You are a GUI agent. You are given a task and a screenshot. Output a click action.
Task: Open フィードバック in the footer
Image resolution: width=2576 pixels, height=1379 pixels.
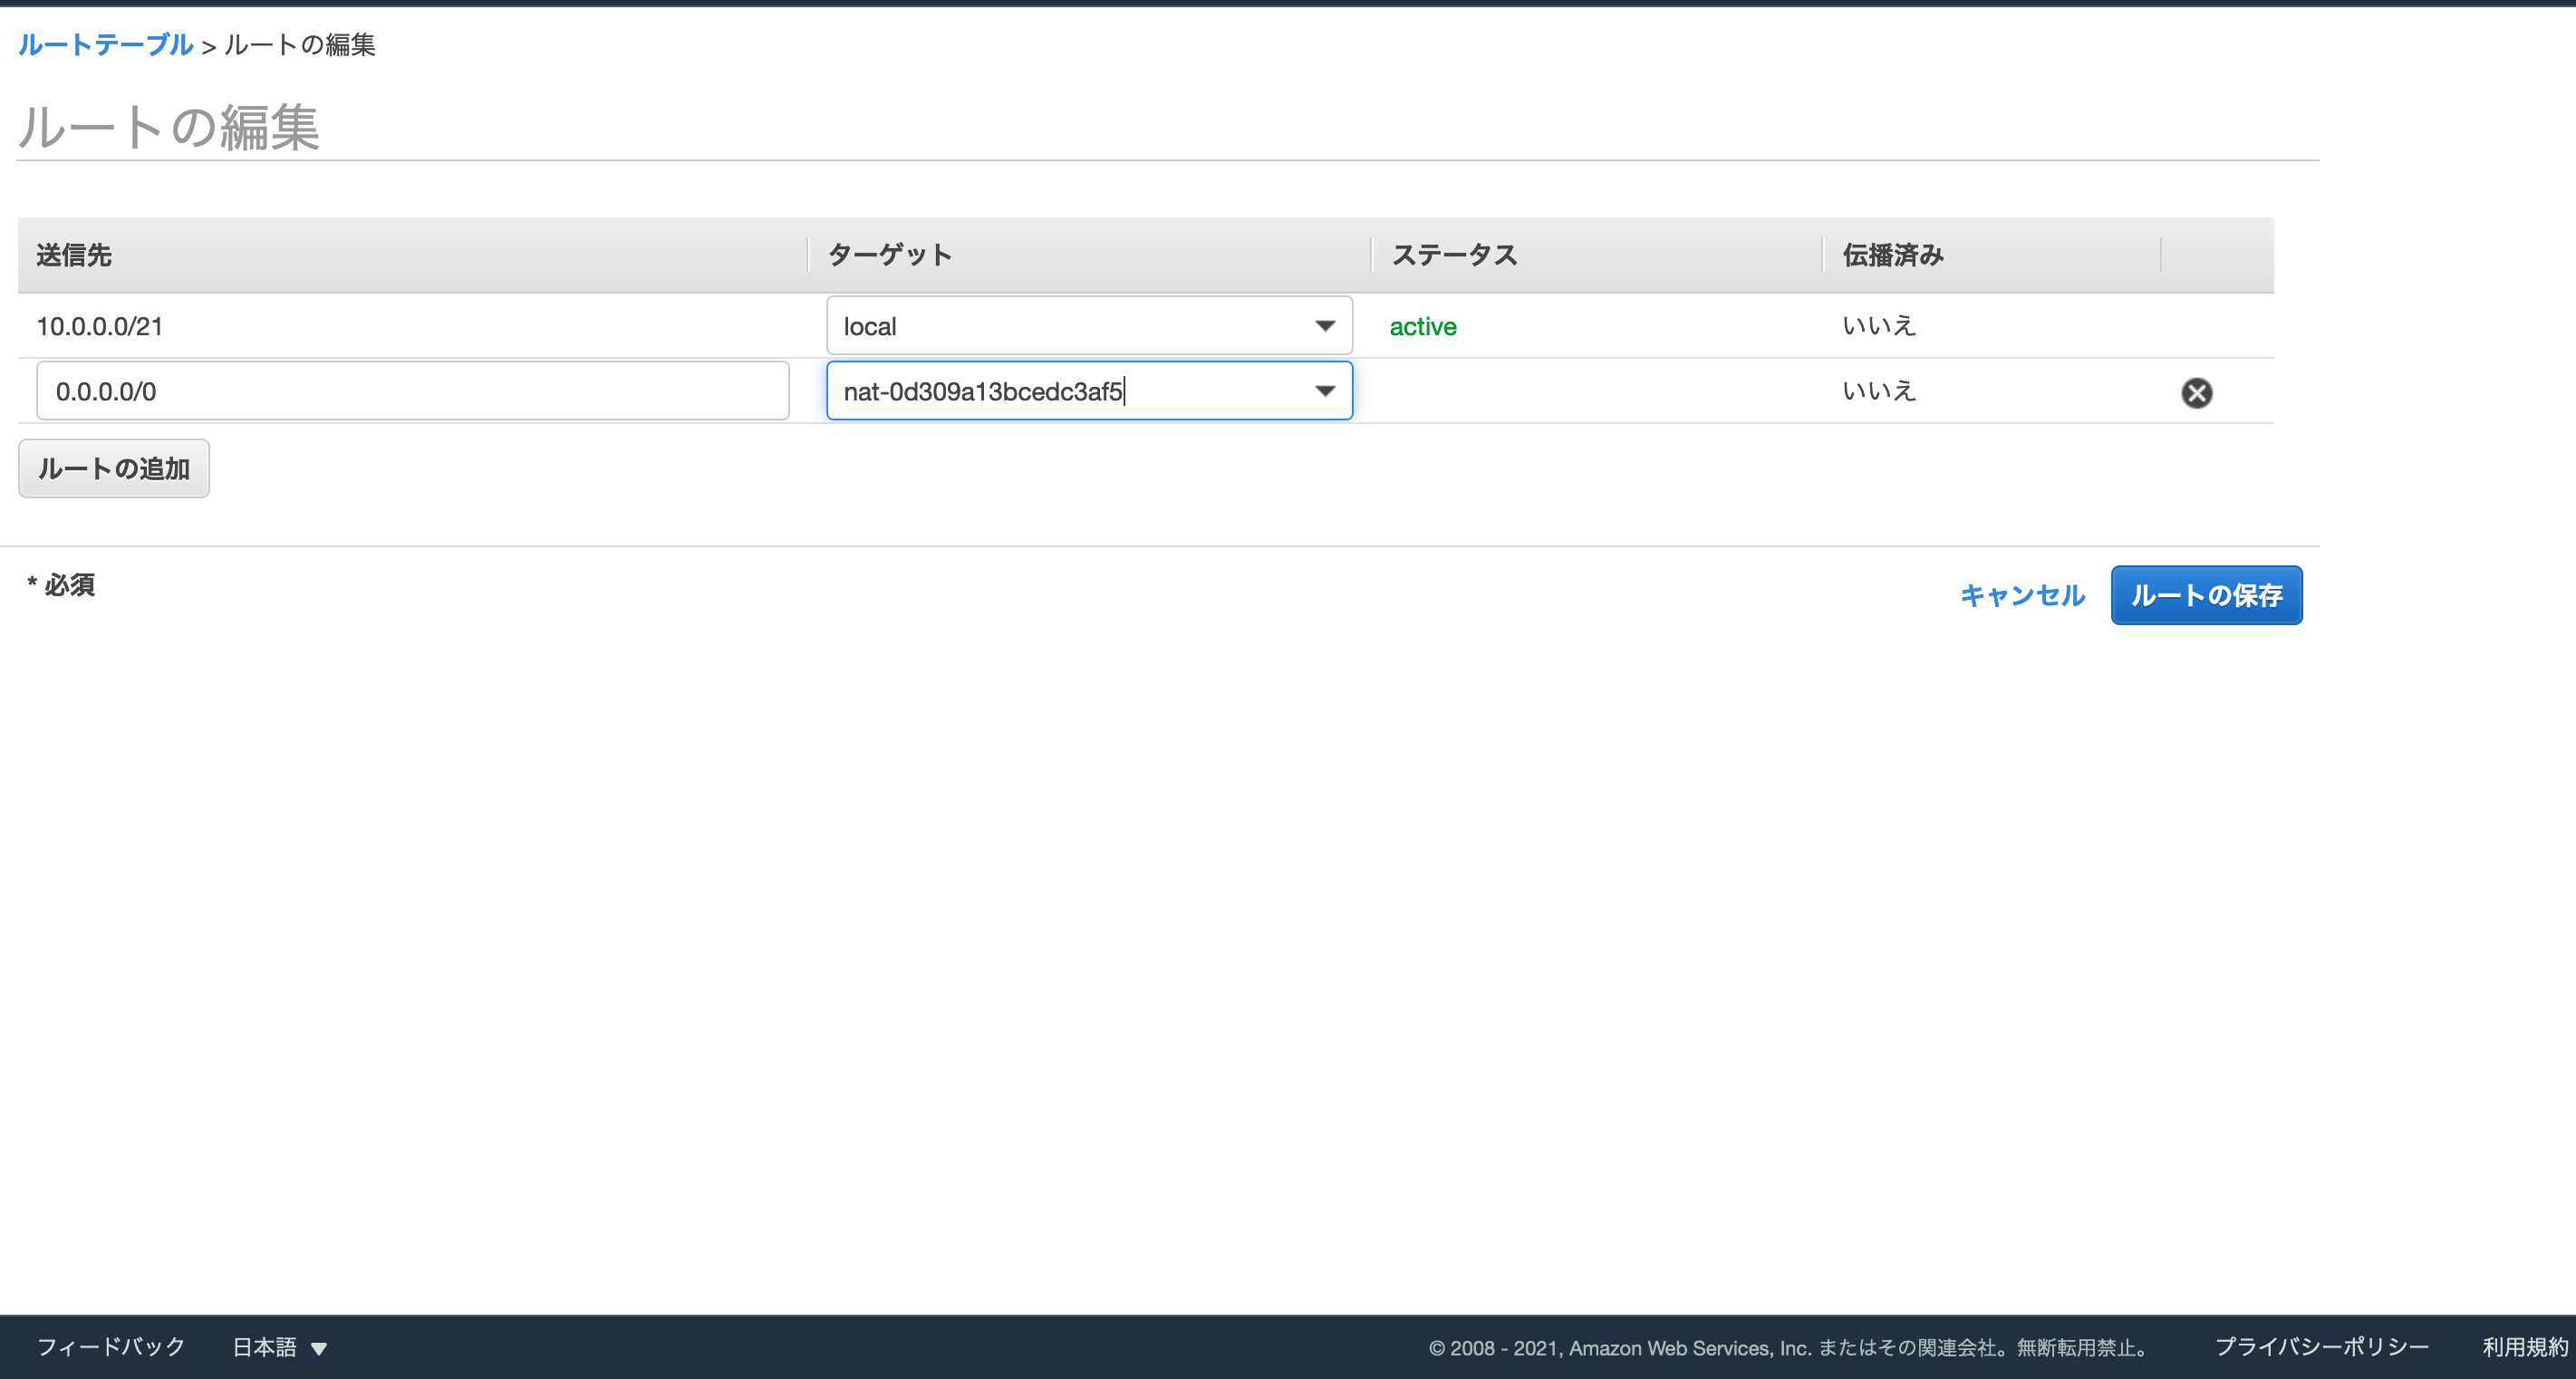click(111, 1347)
